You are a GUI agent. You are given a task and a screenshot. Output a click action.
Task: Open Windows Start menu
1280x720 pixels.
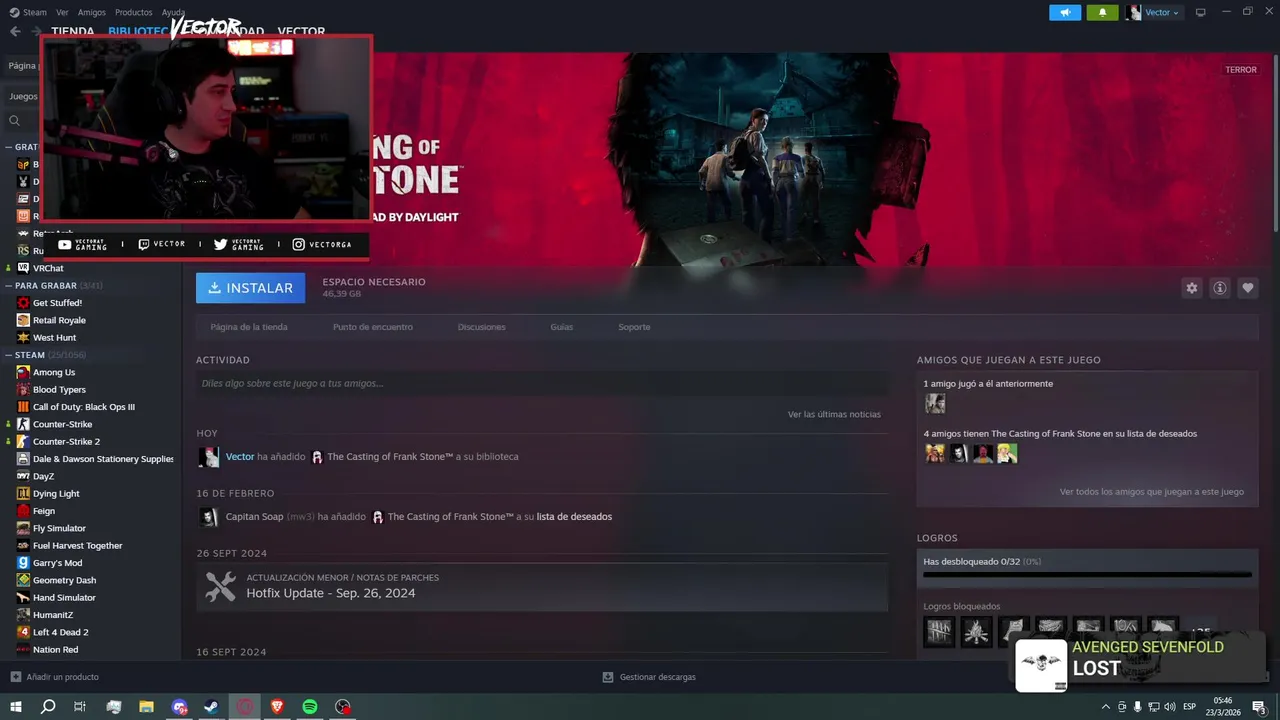(x=15, y=707)
